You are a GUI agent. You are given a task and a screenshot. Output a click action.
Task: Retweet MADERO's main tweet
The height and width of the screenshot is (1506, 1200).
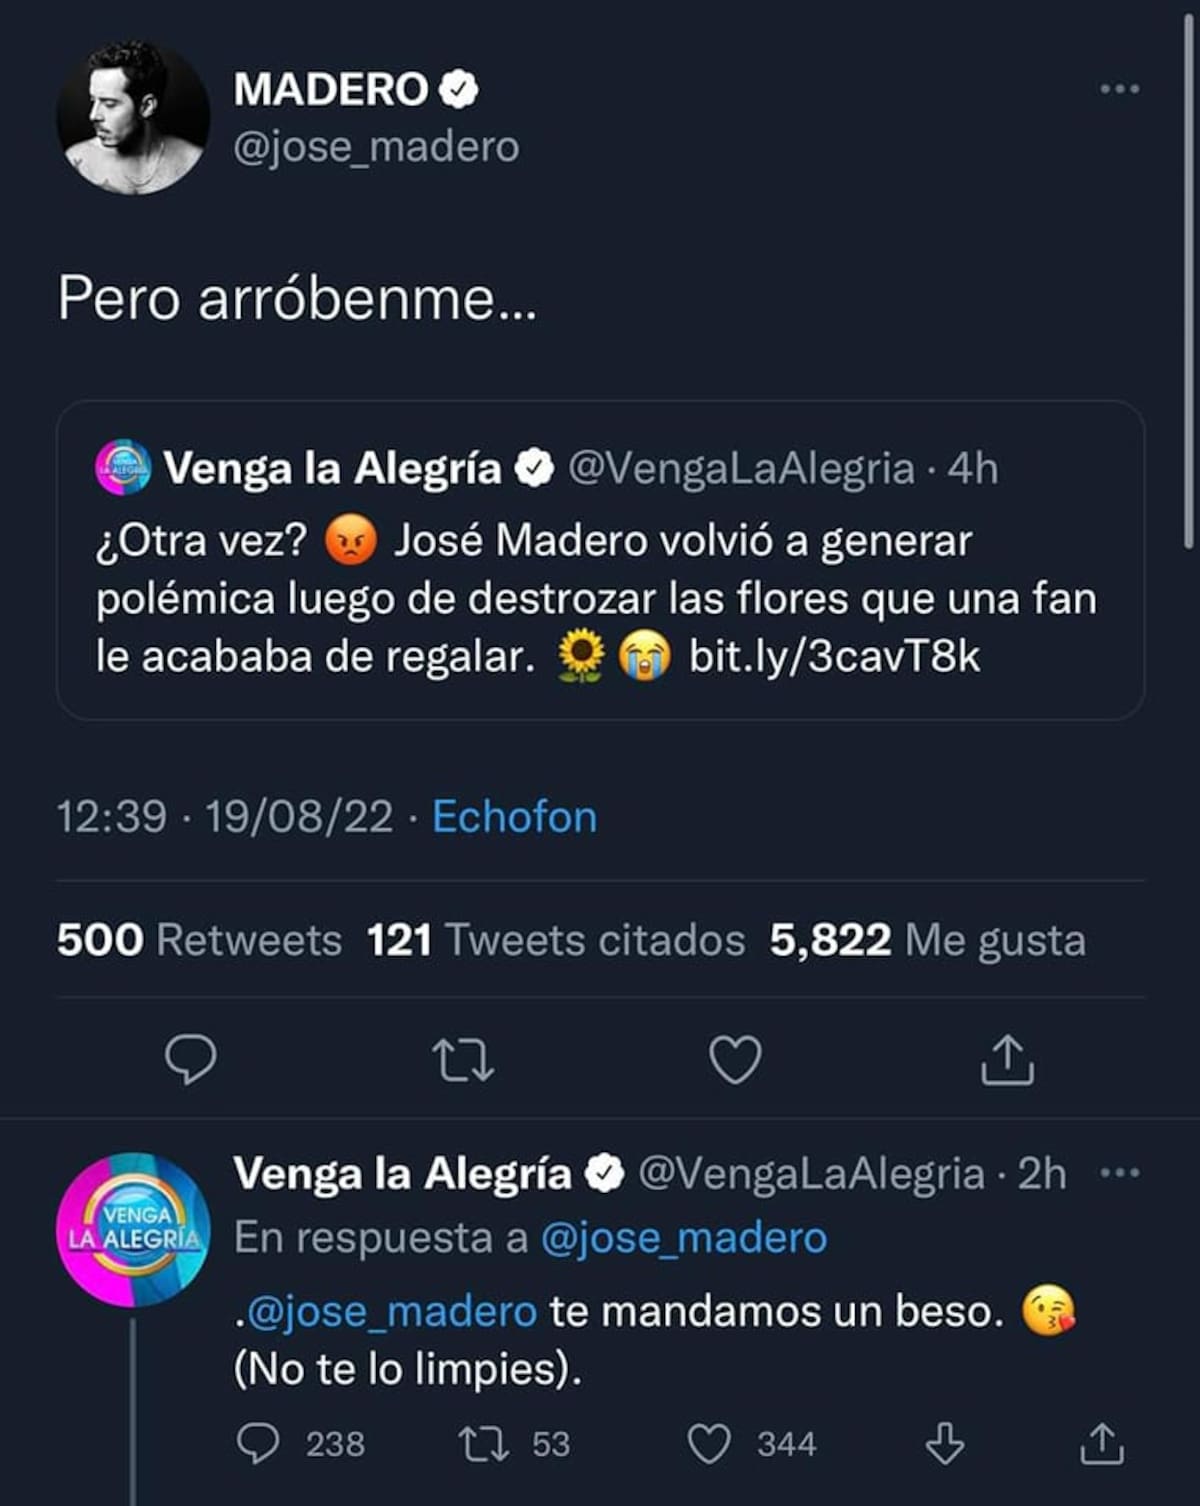[x=462, y=1059]
